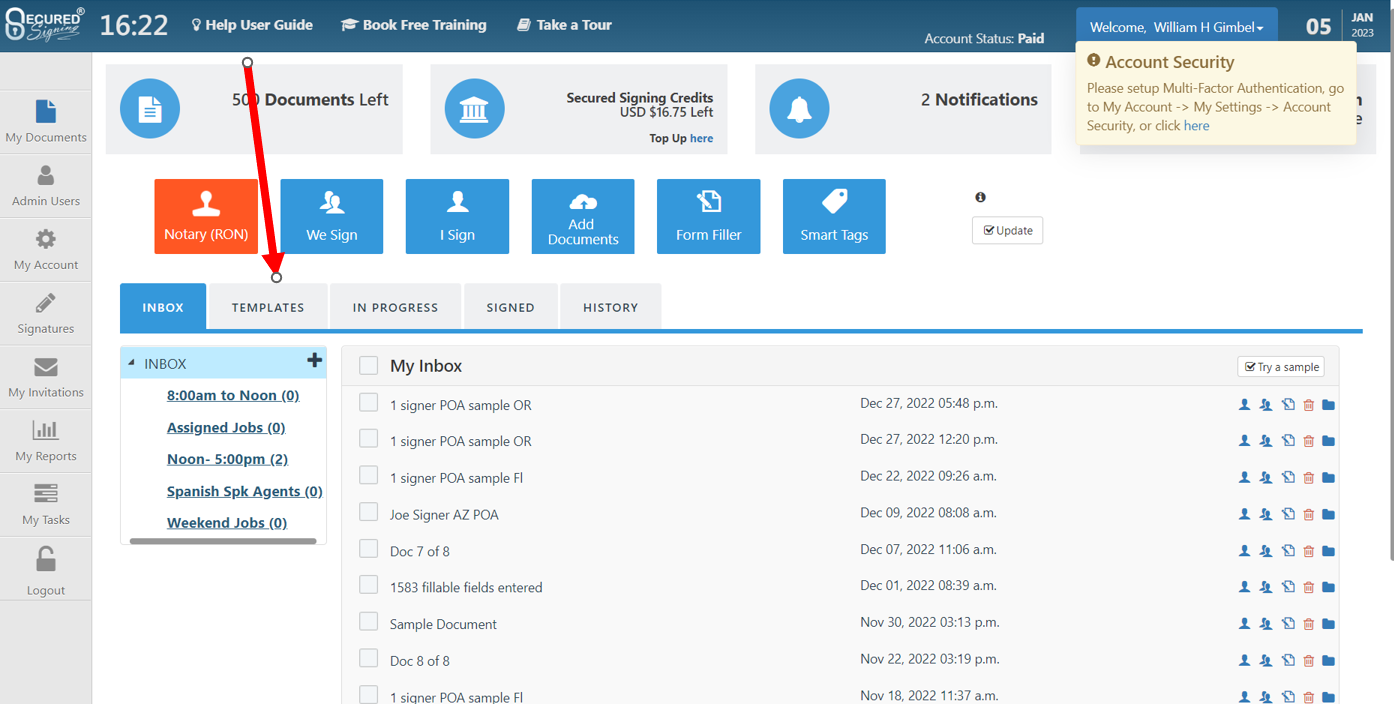Open the Weekend Jobs (0) folder

tap(227, 523)
